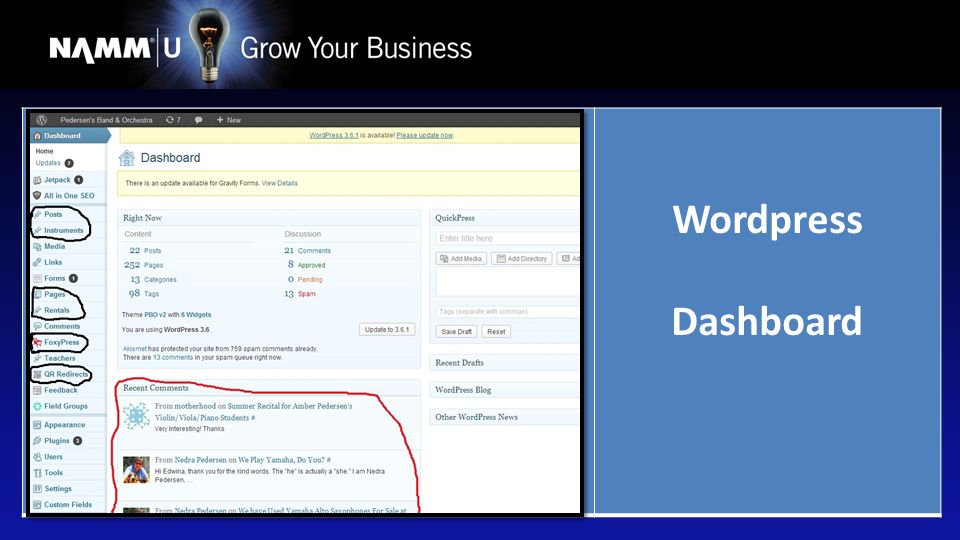Click View Details for Gravity Forms update
The height and width of the screenshot is (540, 960).
(279, 183)
